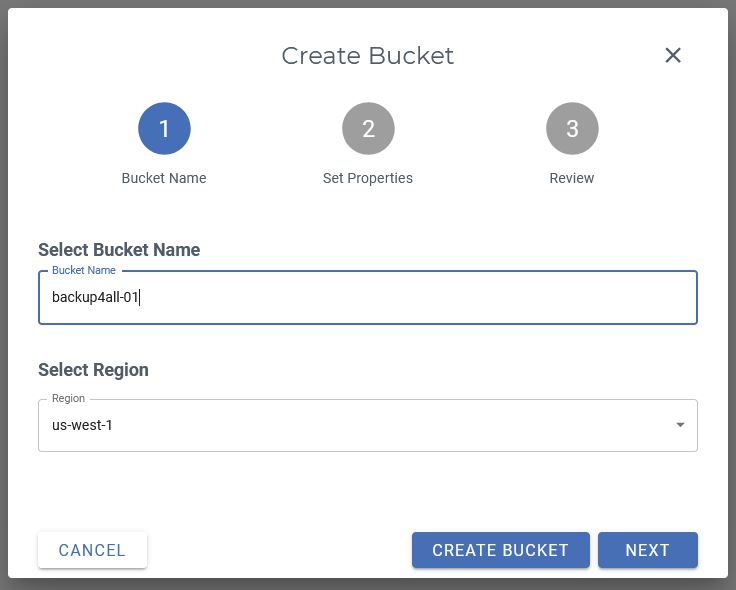Click the small Bucket Name floating label
Screen dimensions: 736x590
point(84,270)
